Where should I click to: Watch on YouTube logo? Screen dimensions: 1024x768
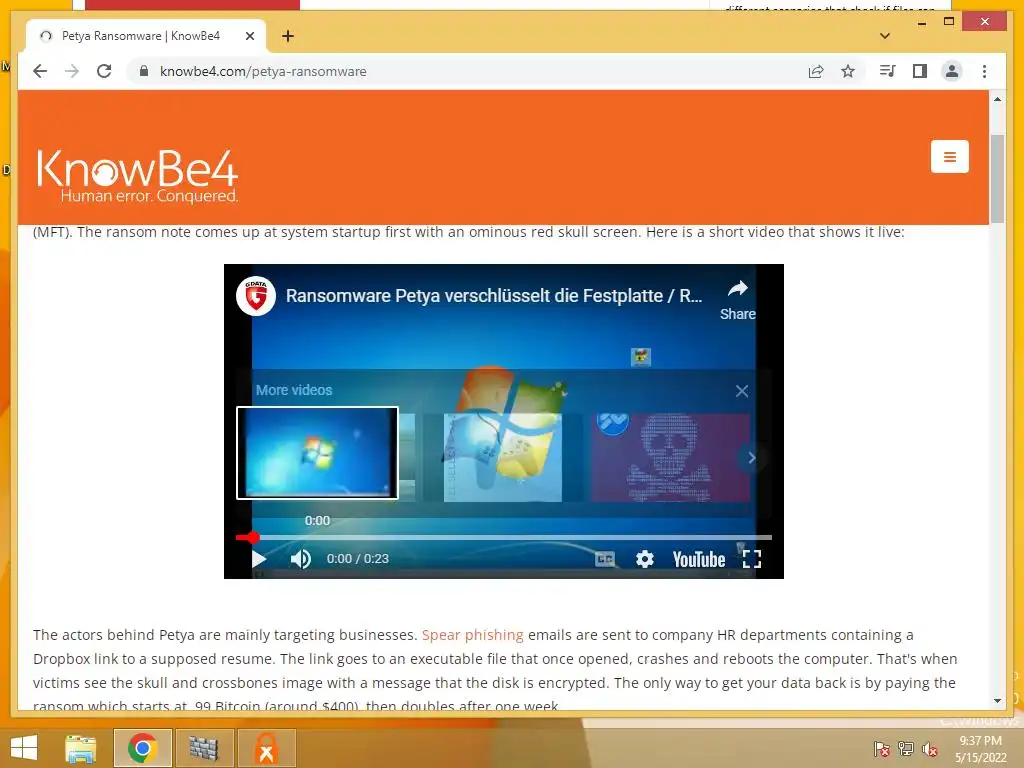(x=699, y=560)
